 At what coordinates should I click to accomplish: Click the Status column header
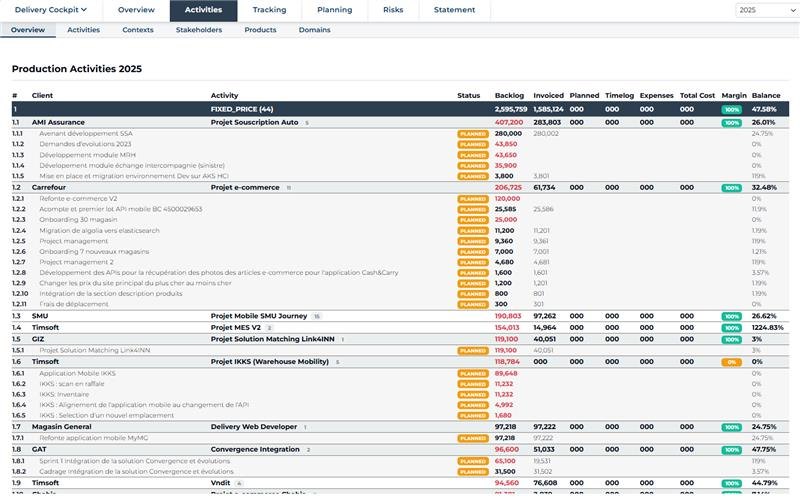coord(468,95)
